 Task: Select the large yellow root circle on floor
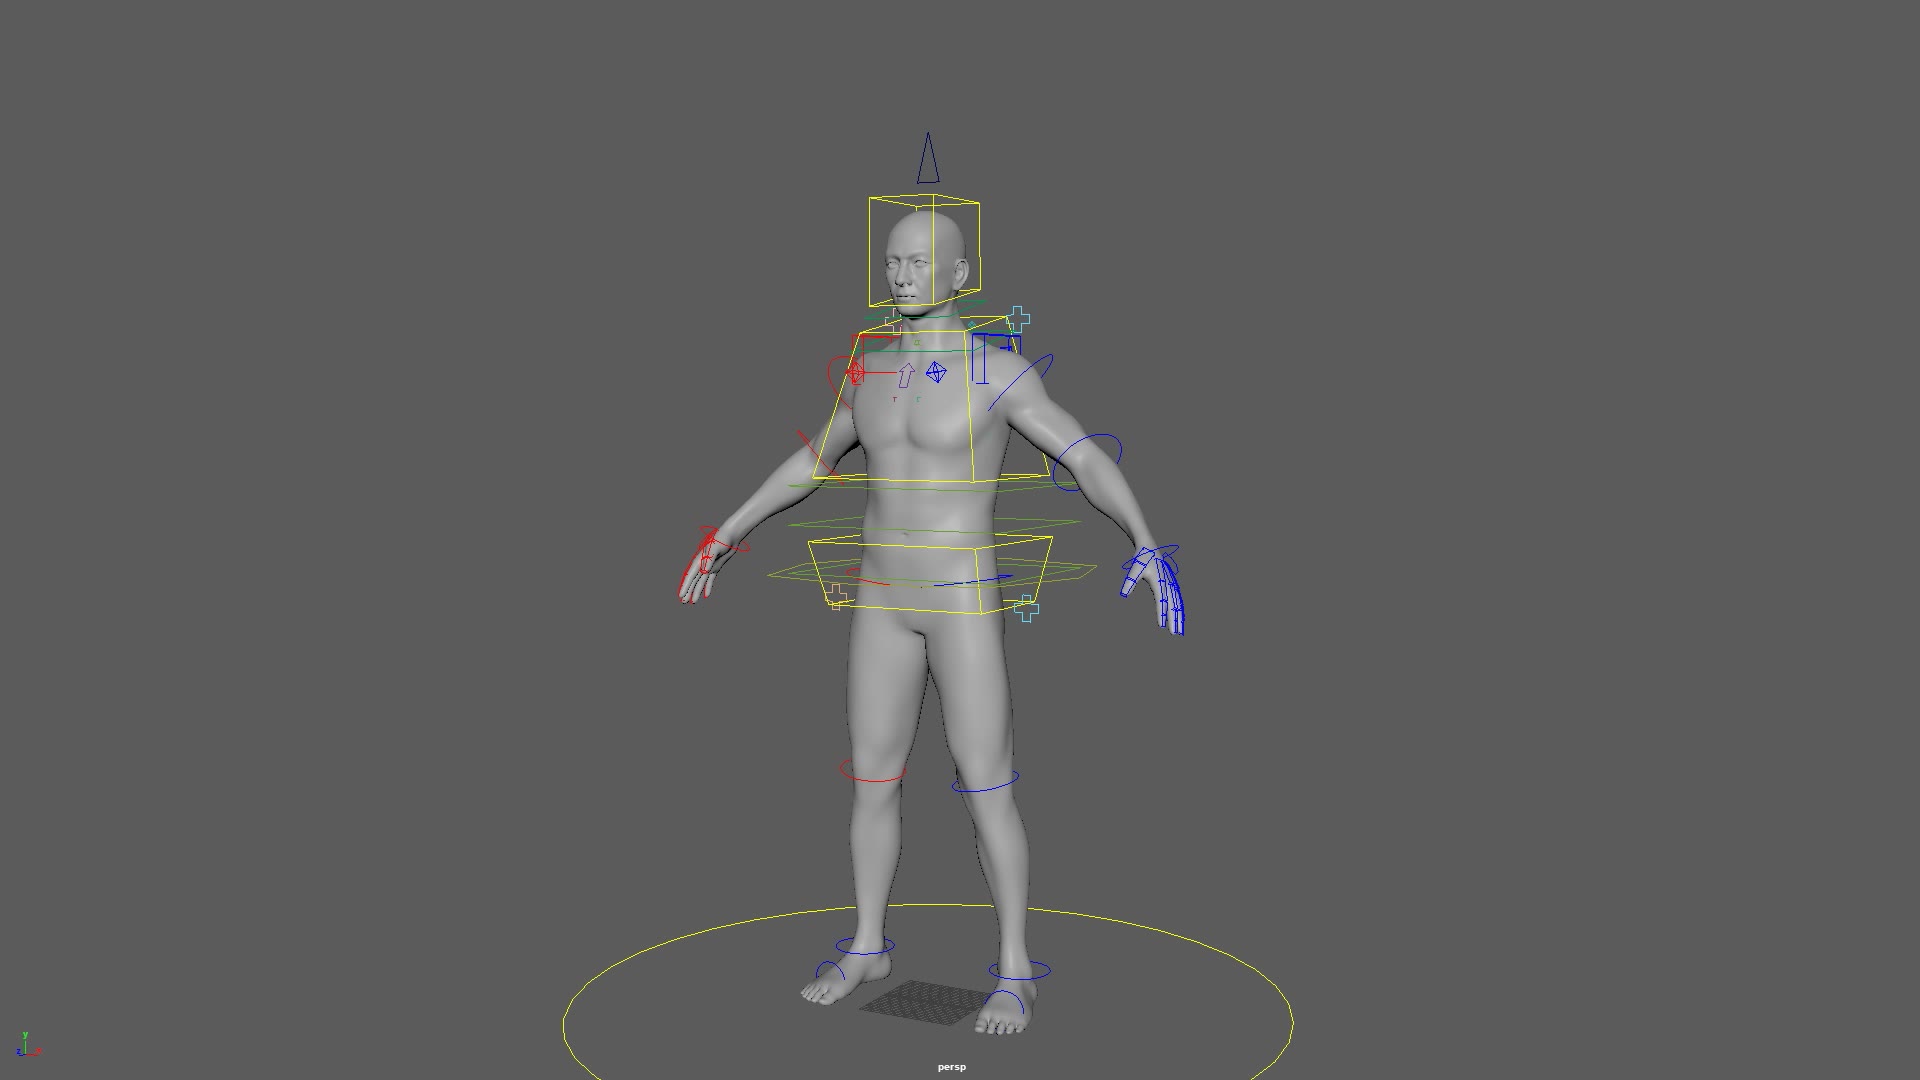point(928,992)
